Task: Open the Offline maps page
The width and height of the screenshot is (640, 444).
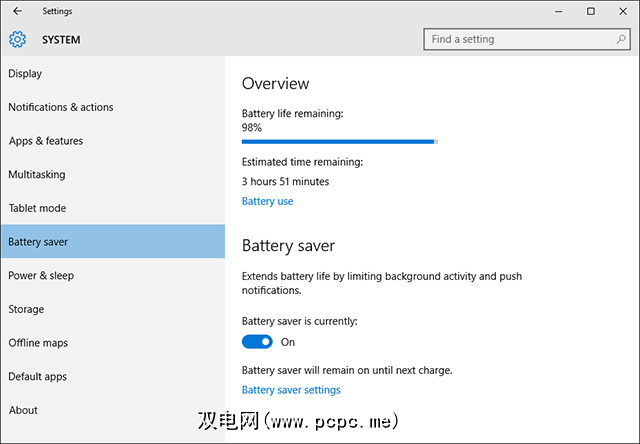Action: [x=38, y=343]
